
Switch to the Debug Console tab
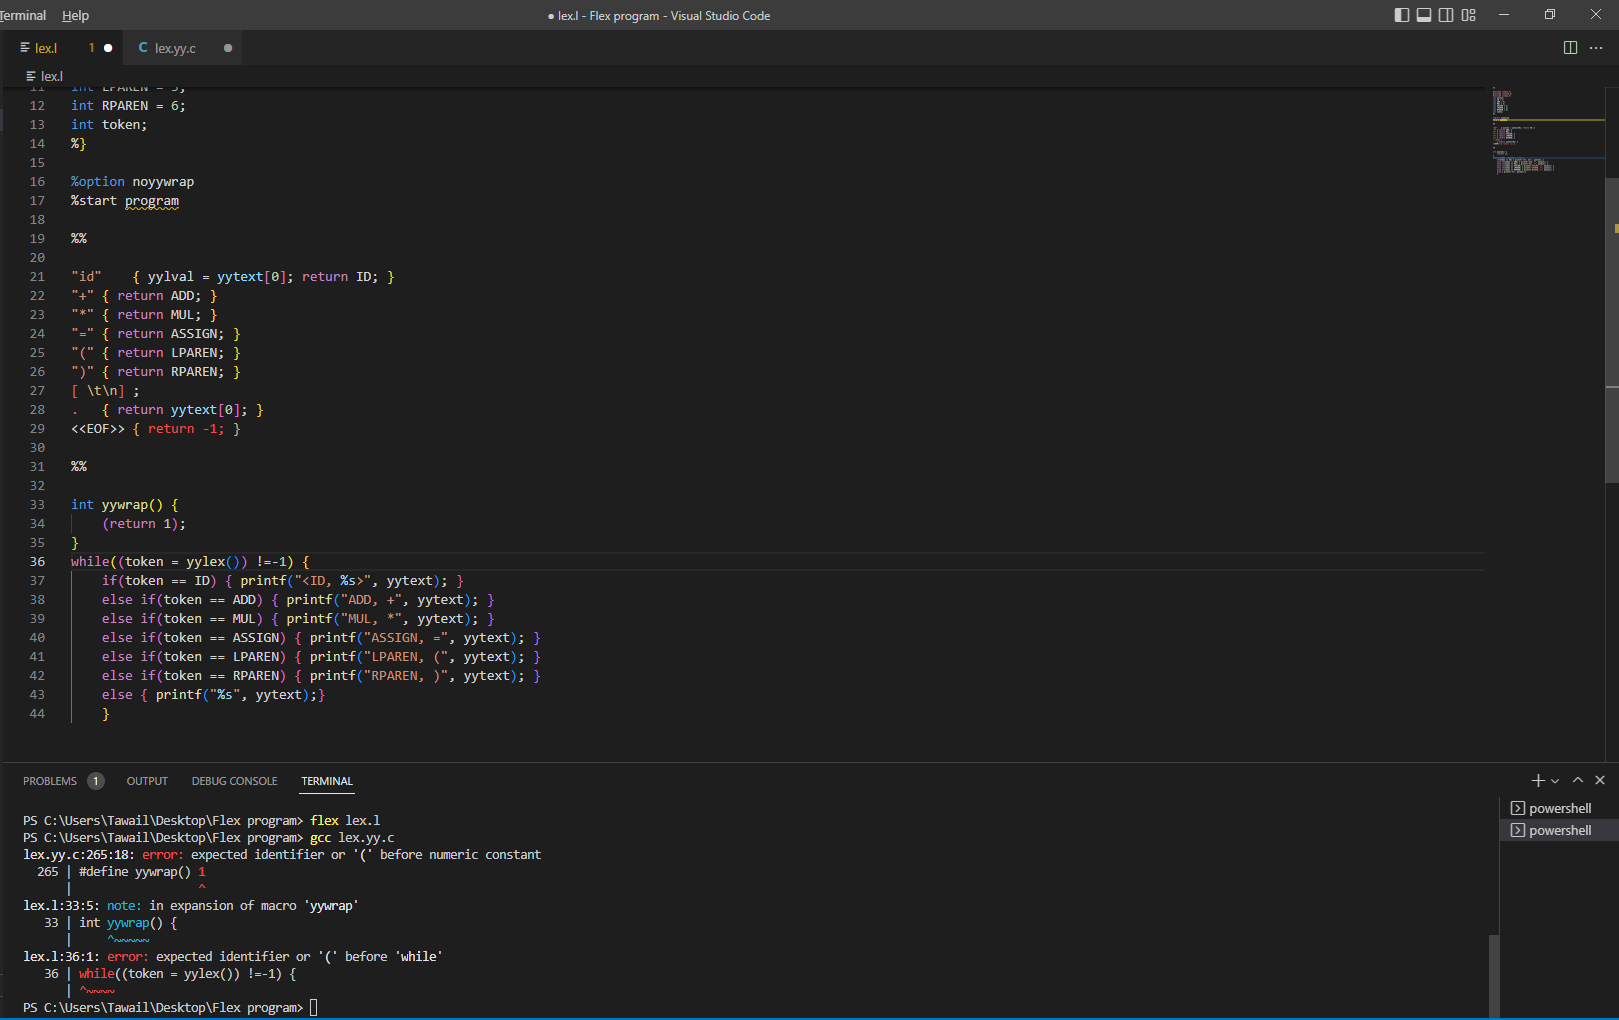pos(234,781)
